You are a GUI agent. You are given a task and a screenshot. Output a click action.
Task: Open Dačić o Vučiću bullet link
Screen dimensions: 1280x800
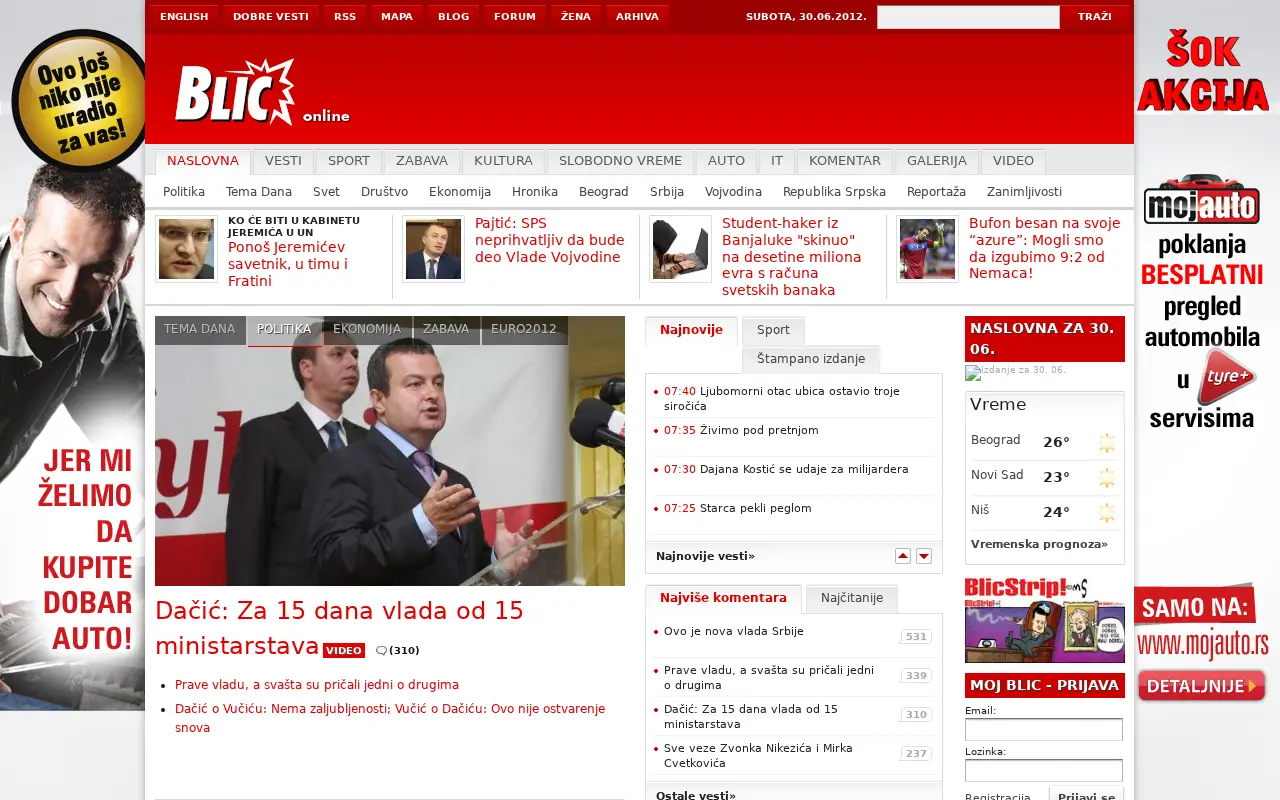[x=390, y=718]
